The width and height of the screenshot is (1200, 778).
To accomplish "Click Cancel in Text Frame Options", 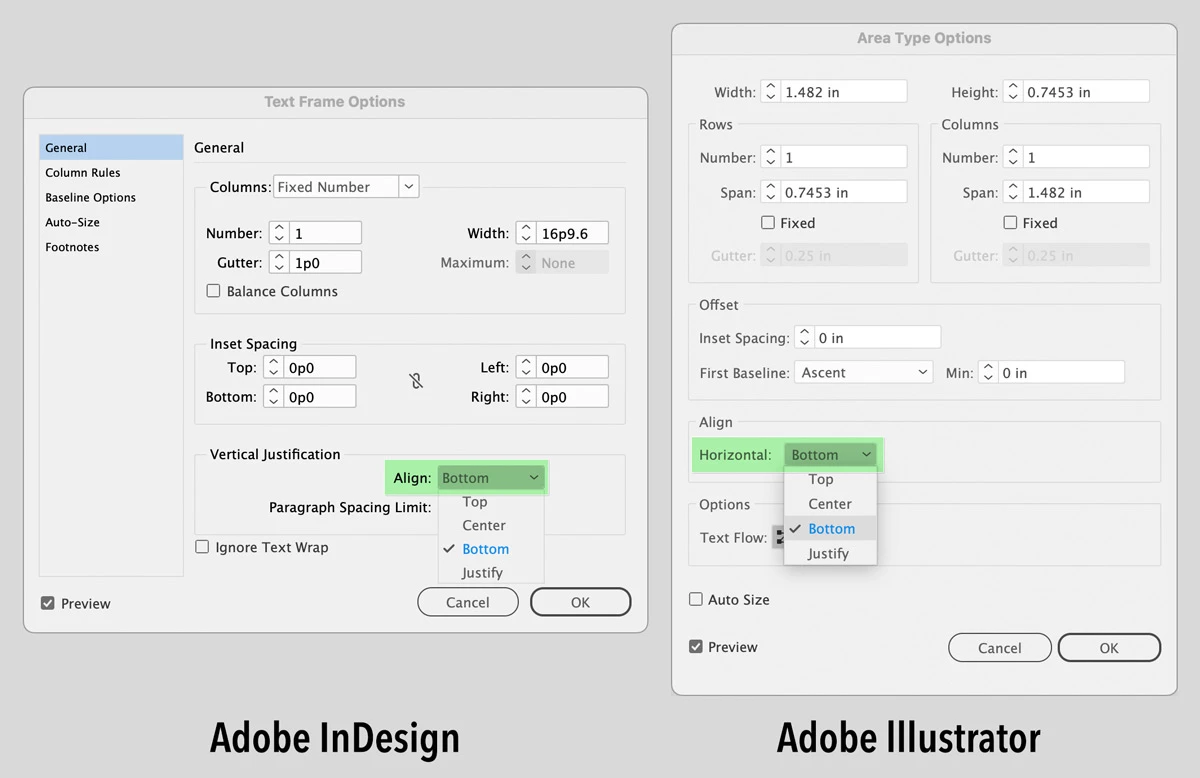I will click(468, 602).
